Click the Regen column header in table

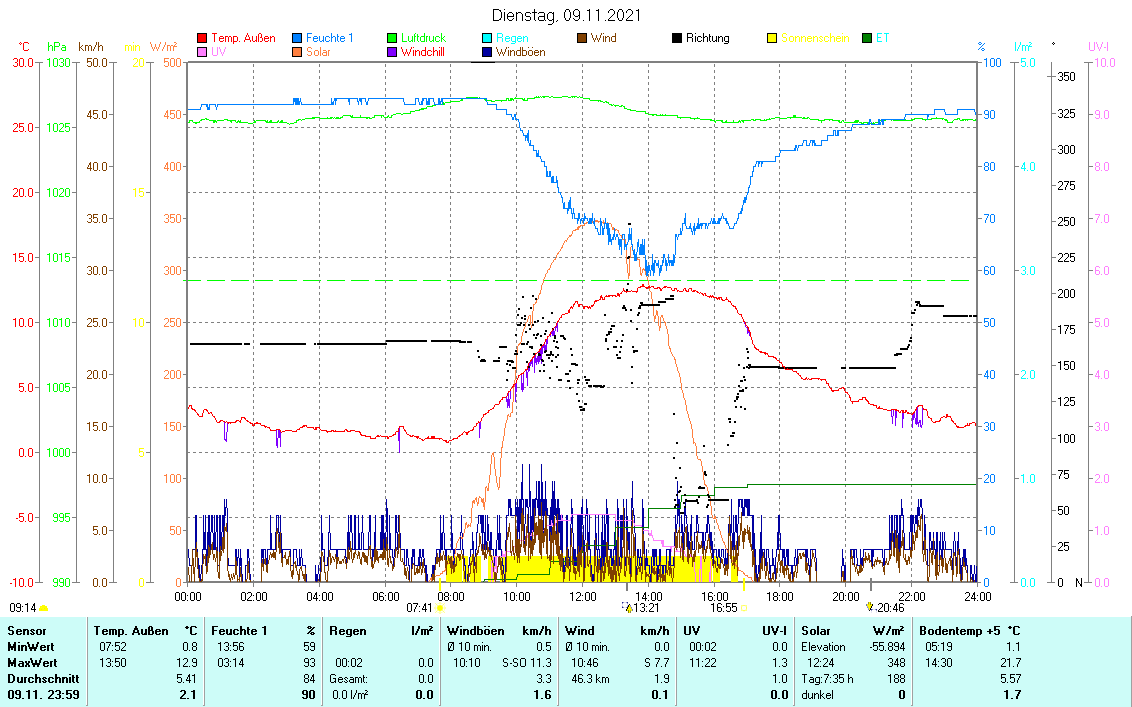pyautogui.click(x=347, y=631)
